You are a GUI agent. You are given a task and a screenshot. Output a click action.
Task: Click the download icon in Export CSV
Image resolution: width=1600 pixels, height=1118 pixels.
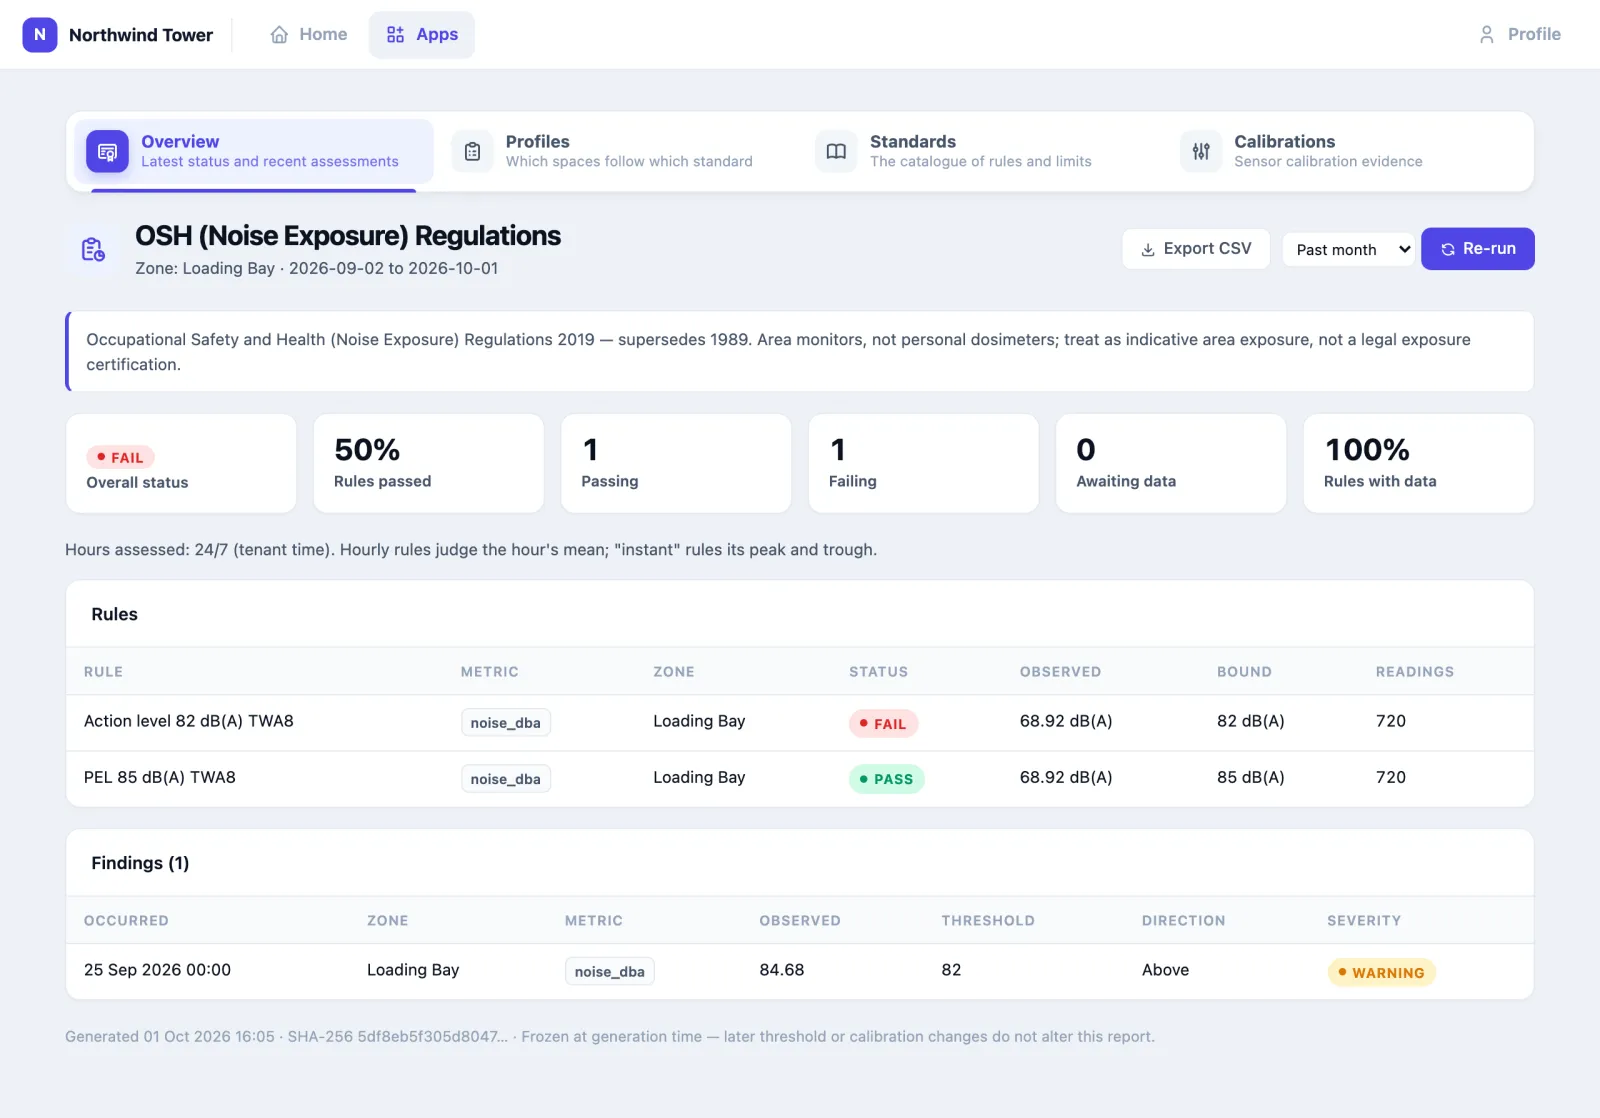[1148, 250]
